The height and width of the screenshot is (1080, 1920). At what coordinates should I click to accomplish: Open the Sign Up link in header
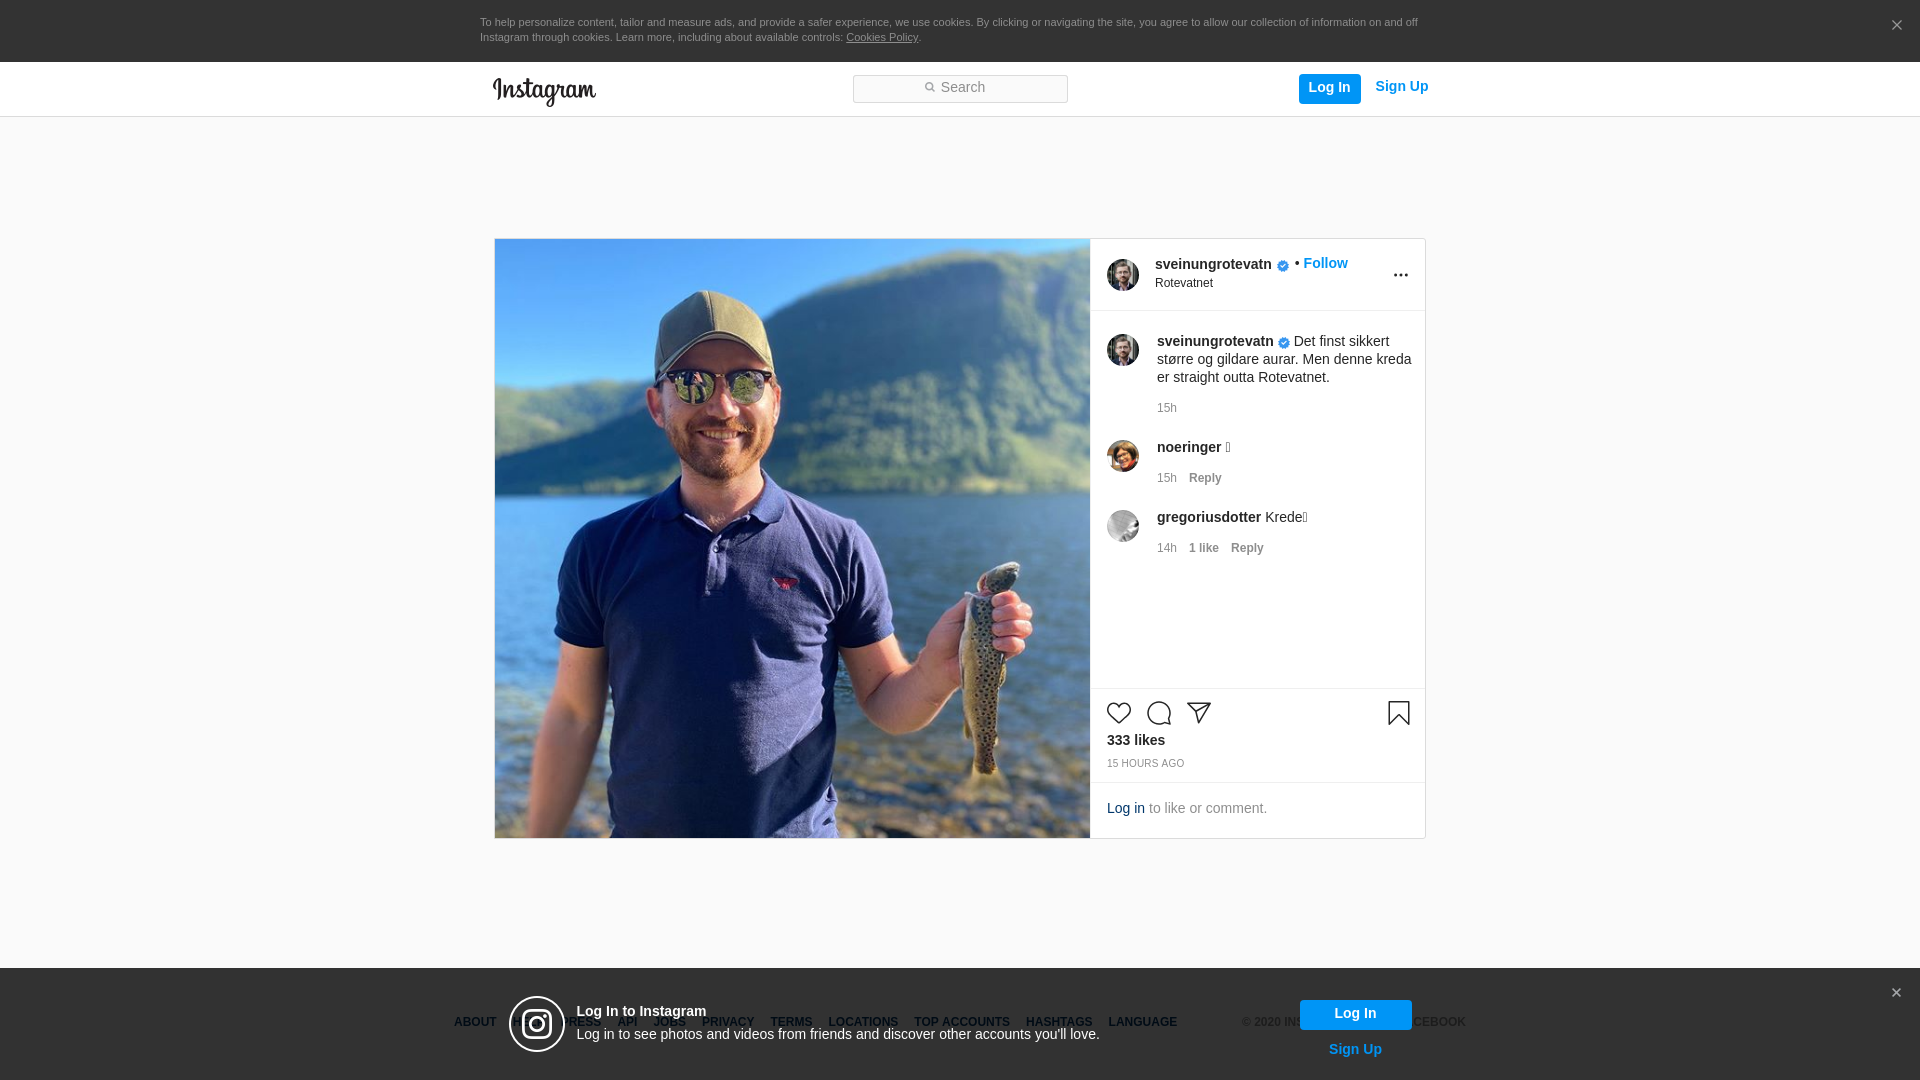pos(1401,87)
